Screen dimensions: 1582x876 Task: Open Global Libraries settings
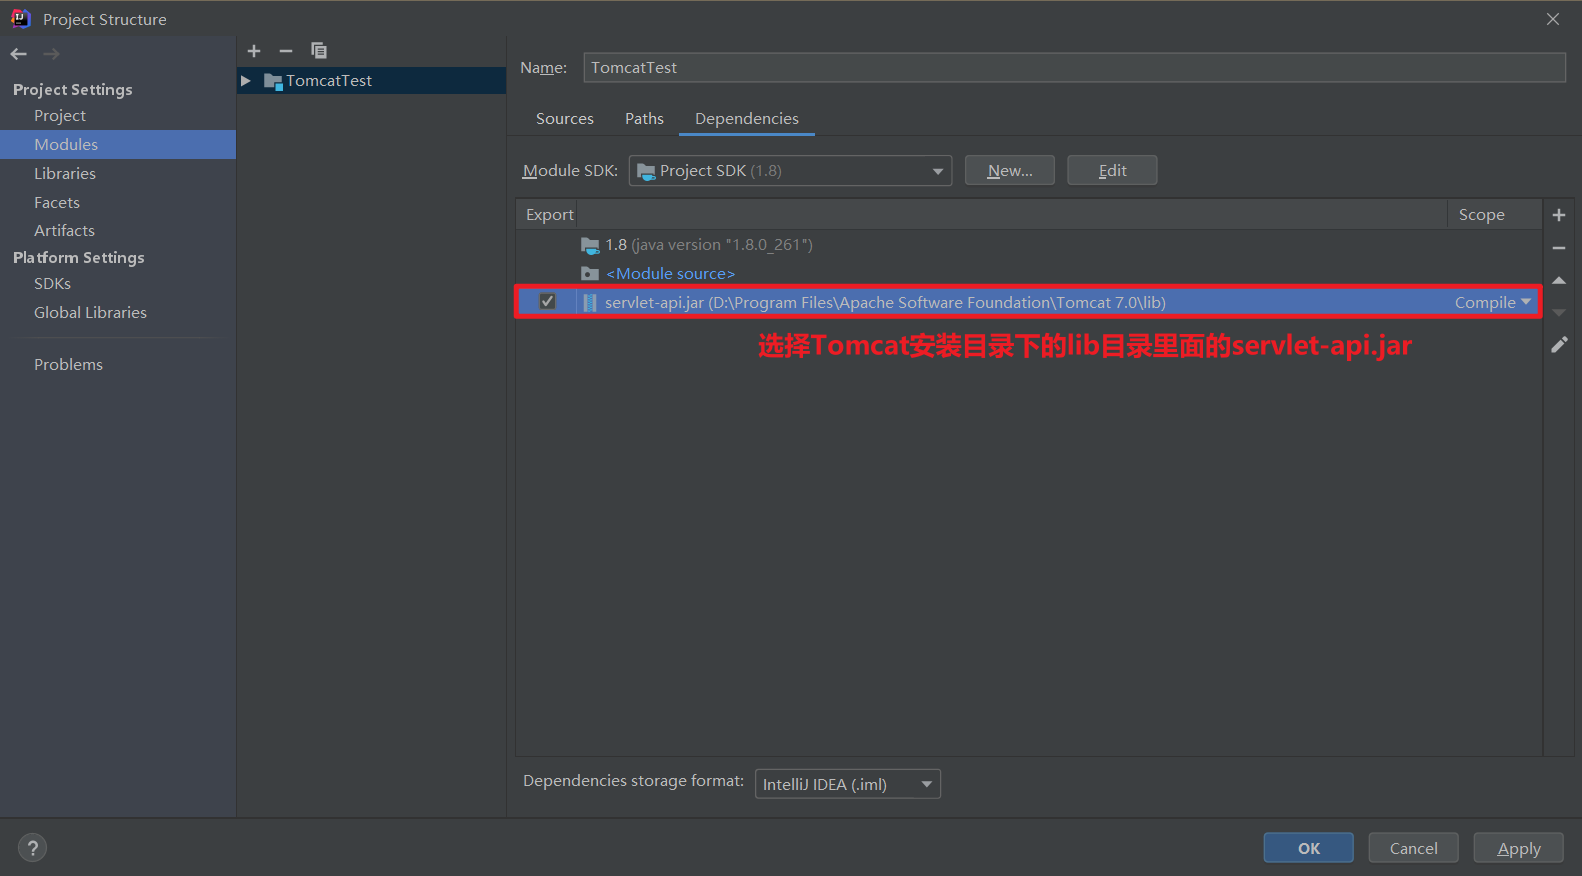90,313
